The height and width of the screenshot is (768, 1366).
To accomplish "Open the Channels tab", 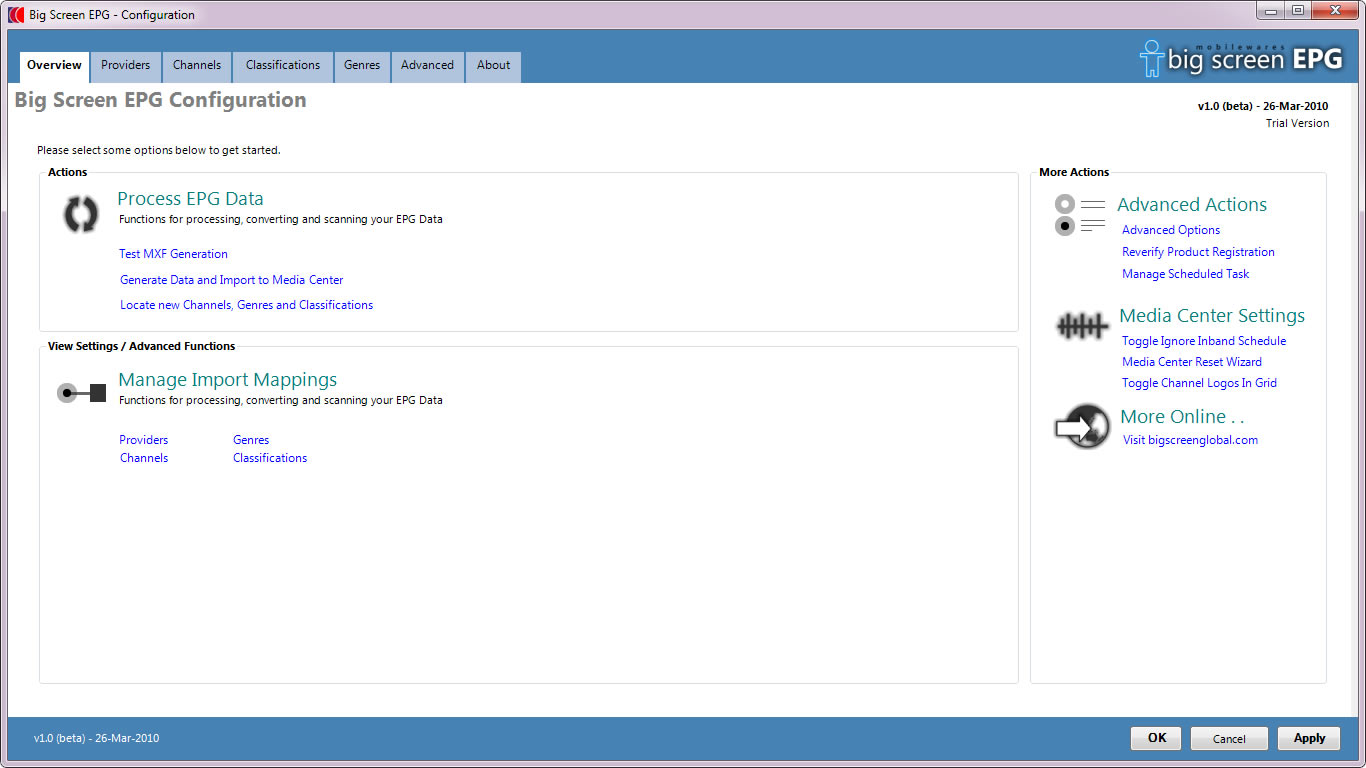I will click(x=197, y=66).
